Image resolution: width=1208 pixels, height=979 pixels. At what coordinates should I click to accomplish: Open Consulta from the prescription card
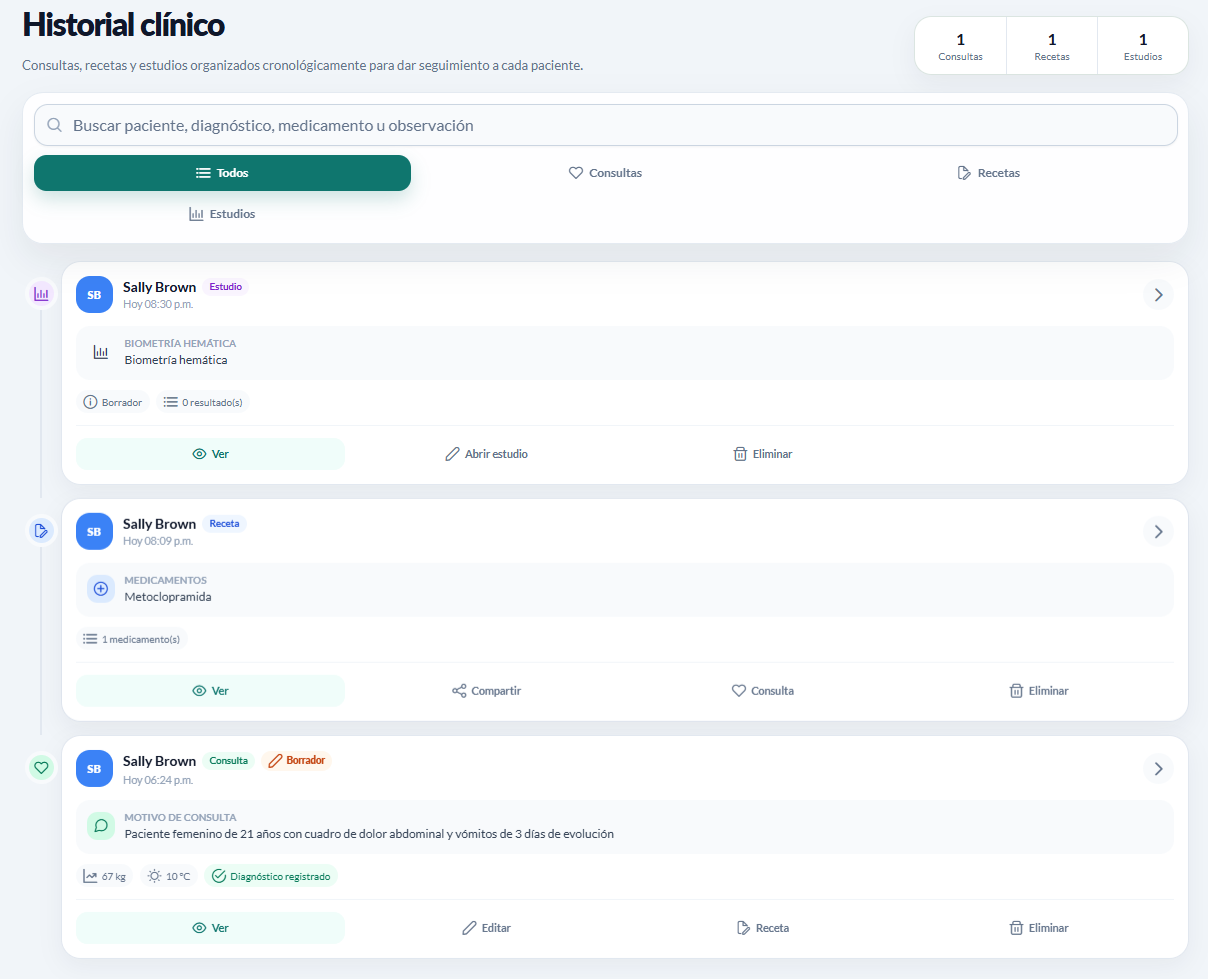coord(762,691)
